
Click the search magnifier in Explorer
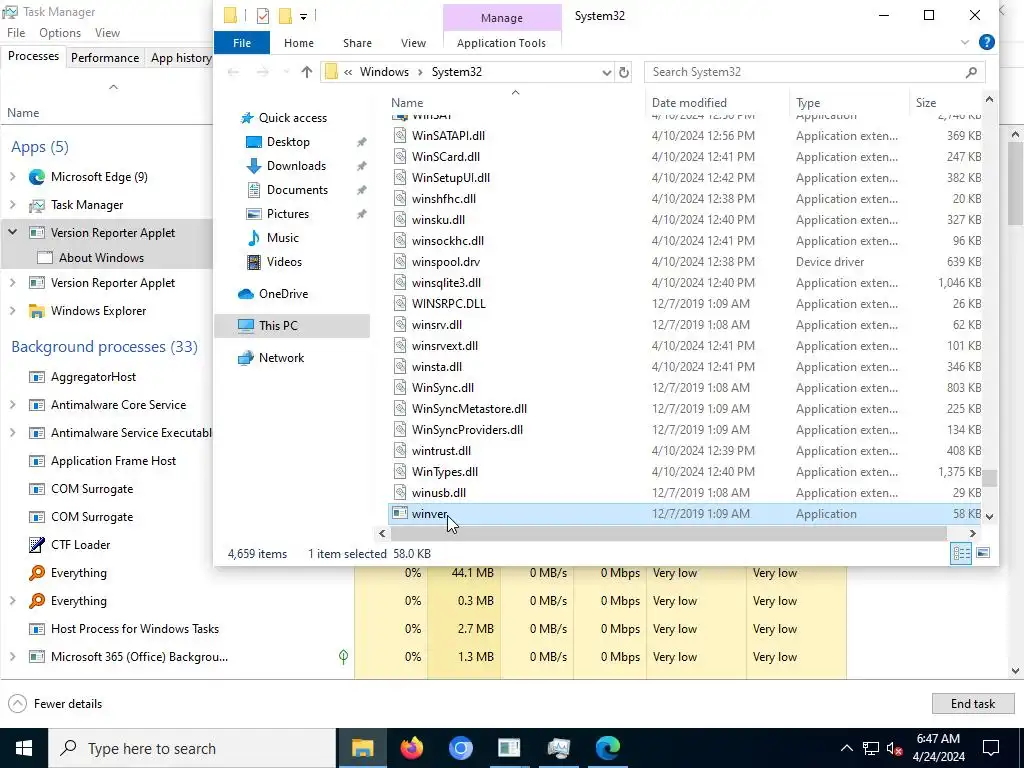[x=971, y=72]
